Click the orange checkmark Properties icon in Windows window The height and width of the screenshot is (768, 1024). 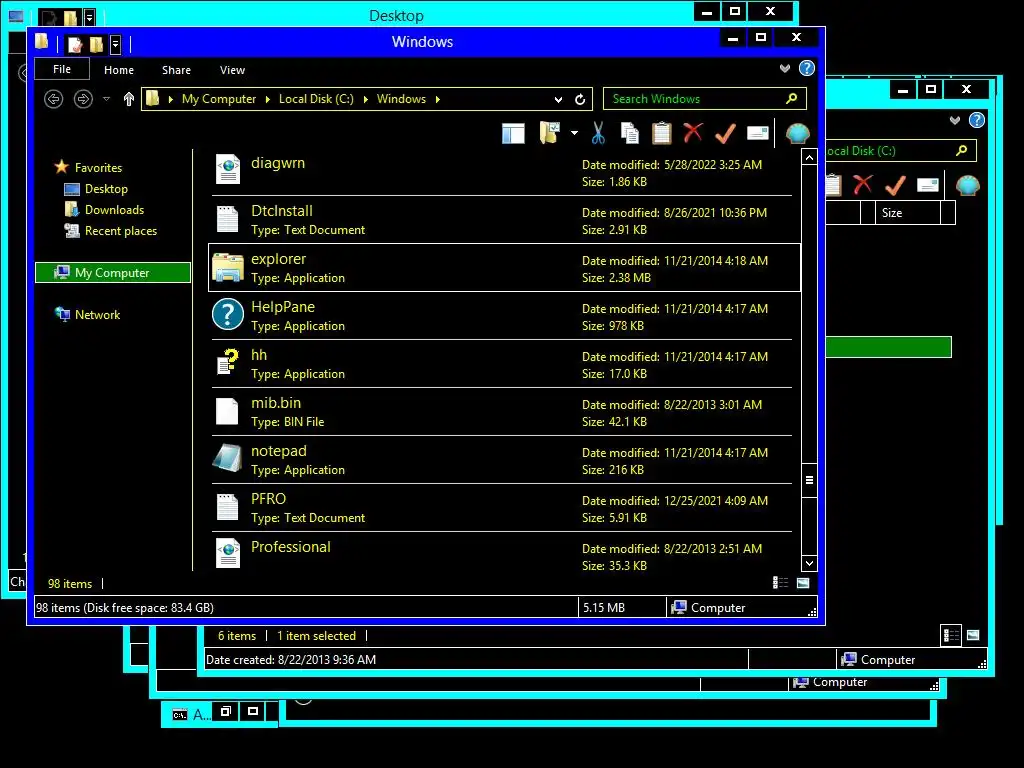725,133
